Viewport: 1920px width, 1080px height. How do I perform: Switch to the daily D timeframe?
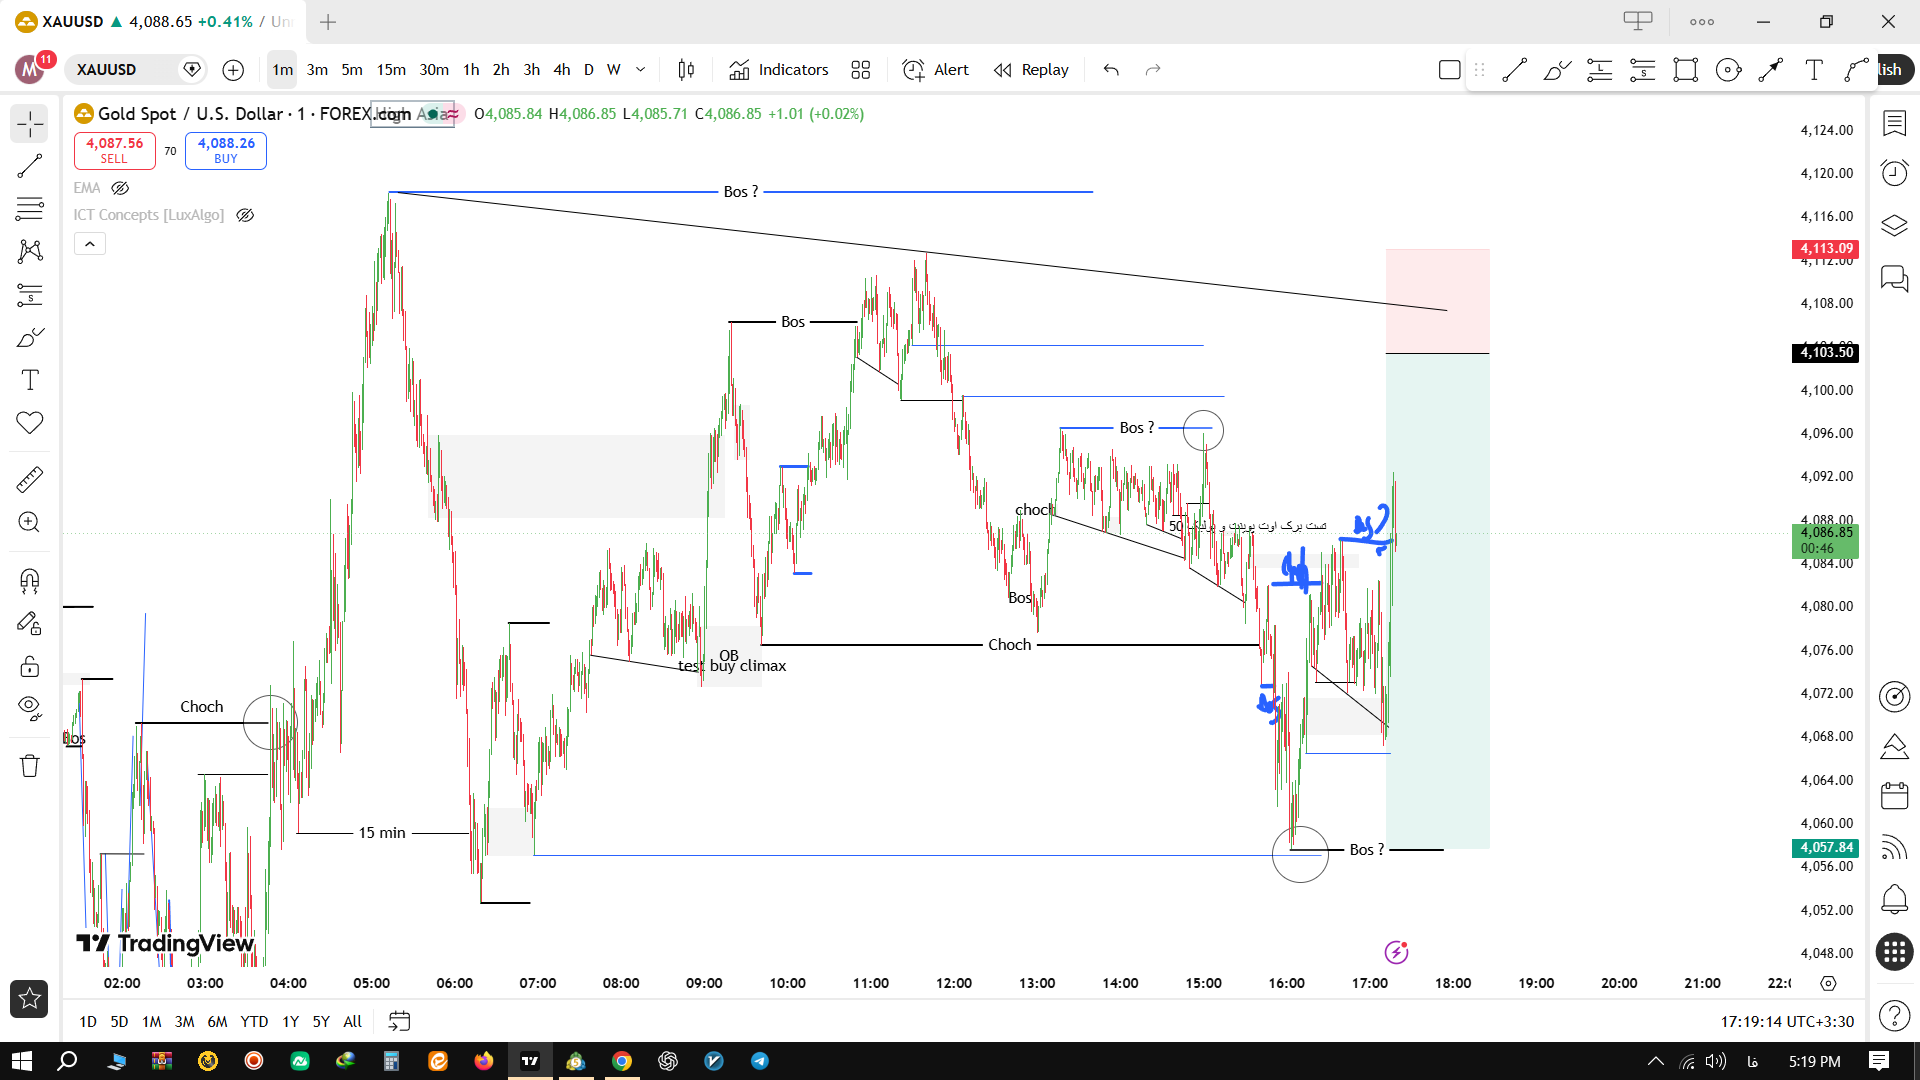point(589,70)
